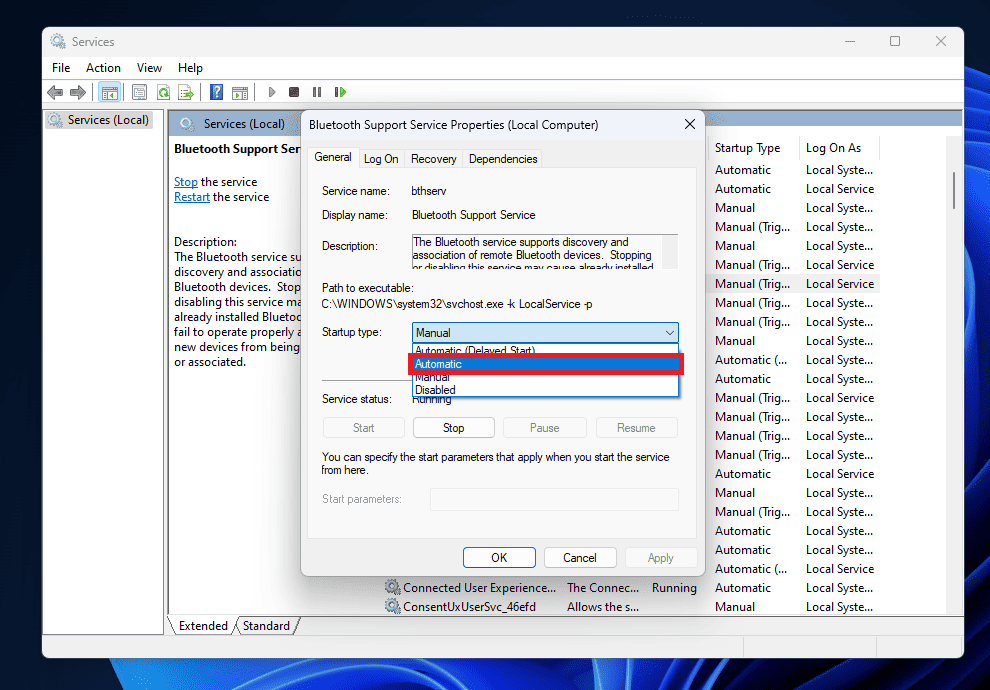Dismiss the dialog with Cancel
This screenshot has width=990, height=690.
pos(580,557)
